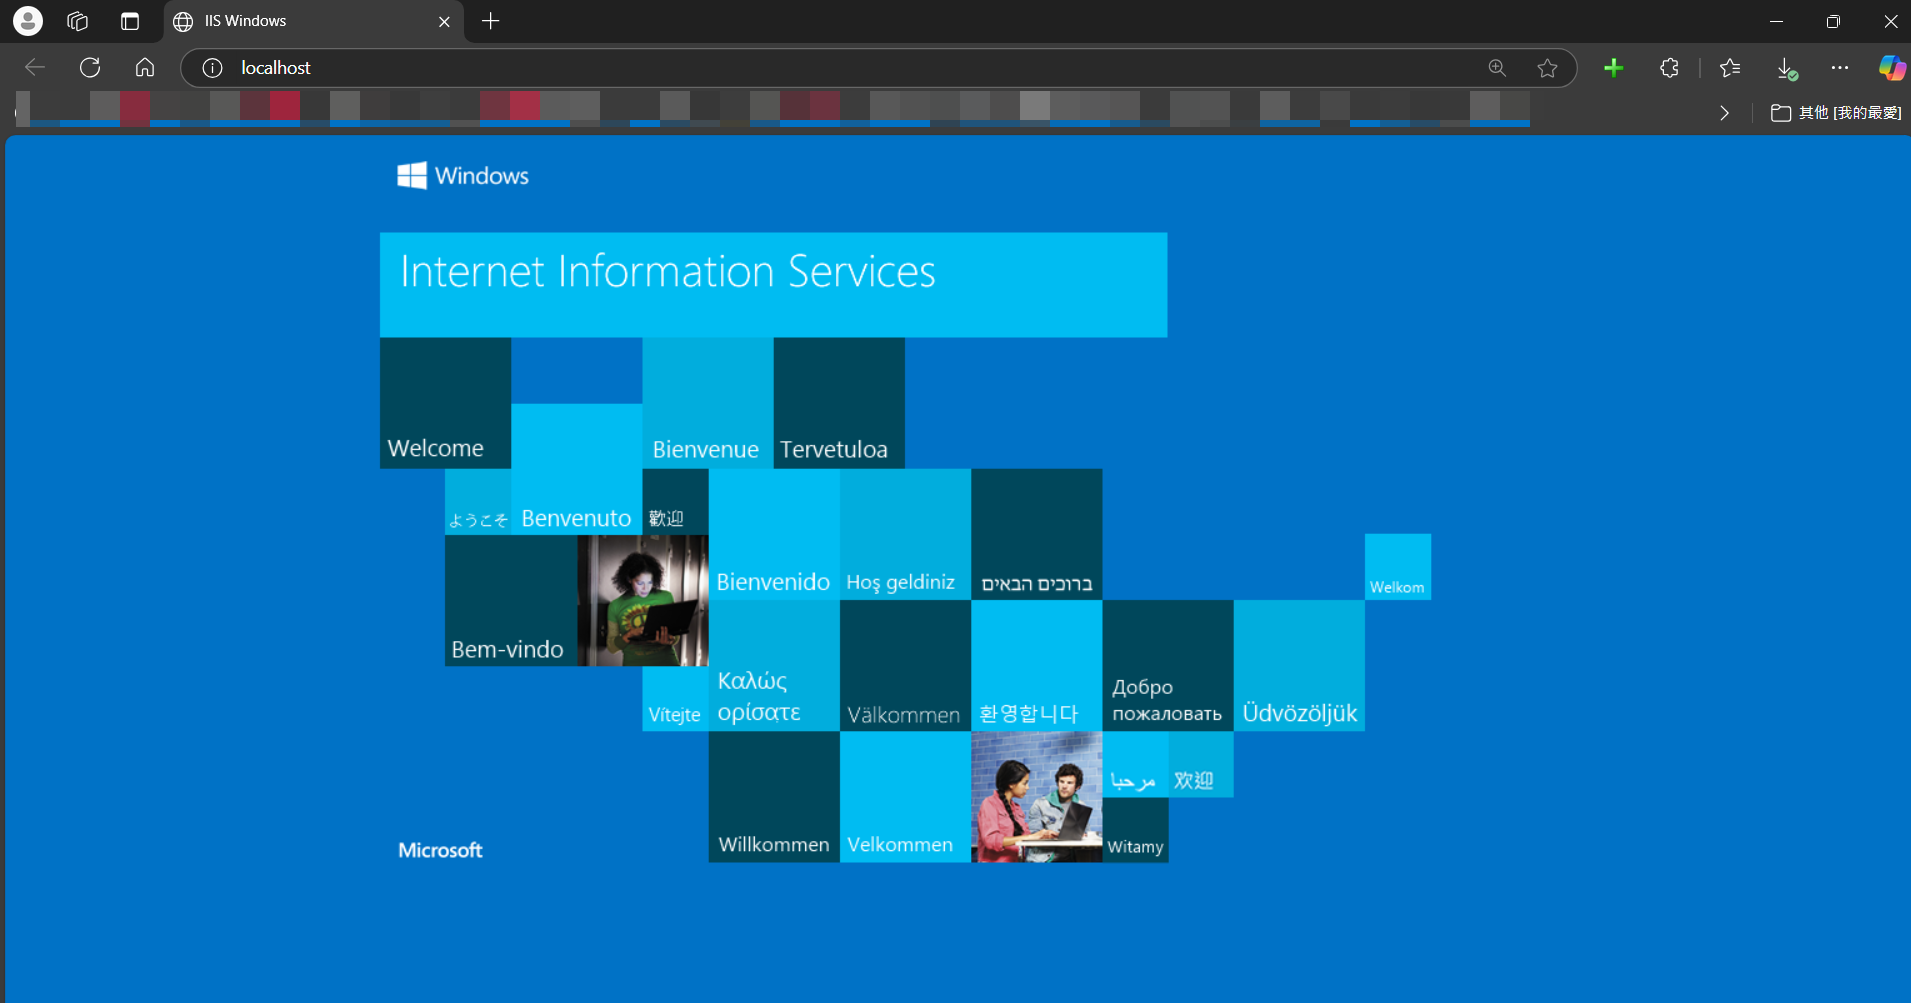Viewport: 1911px width, 1003px height.
Task: Click the Benvenuto tile
Action: tap(576, 469)
